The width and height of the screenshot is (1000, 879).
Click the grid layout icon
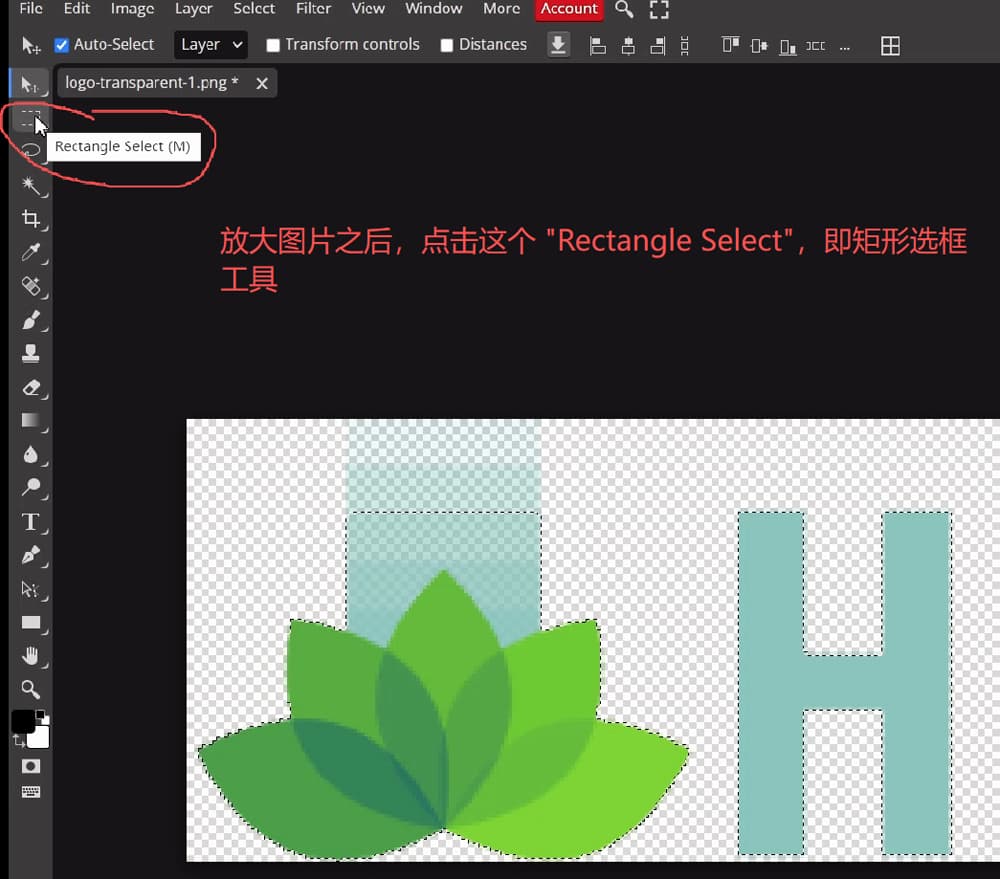pyautogui.click(x=890, y=46)
